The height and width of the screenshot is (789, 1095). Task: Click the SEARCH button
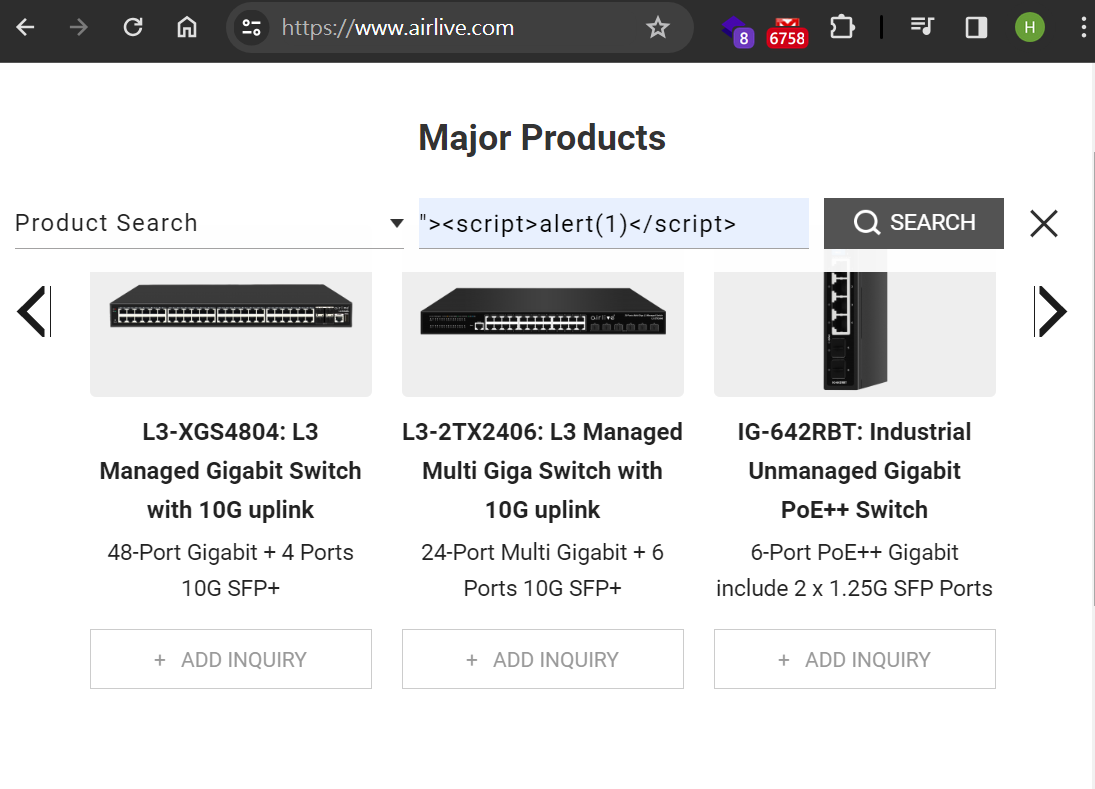coord(913,223)
